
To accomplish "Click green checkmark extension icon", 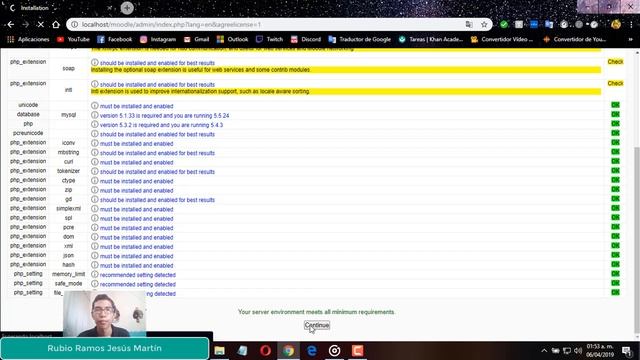I will 504,24.
